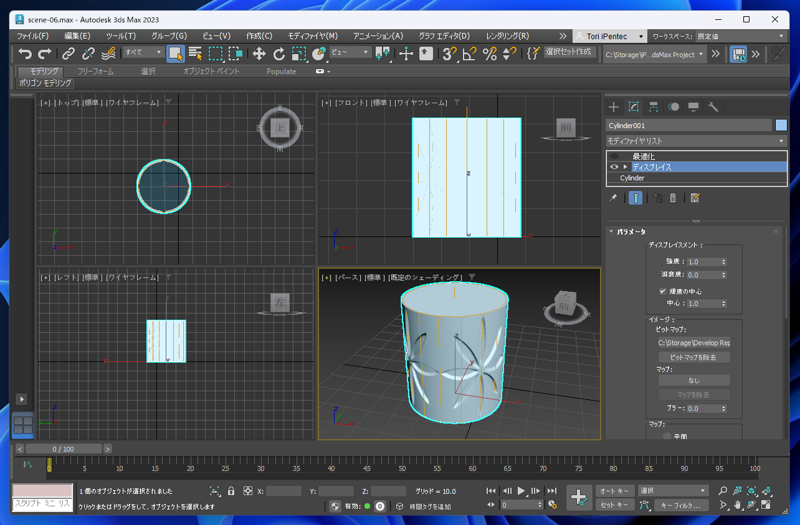Open the Tori iPentec account dropdown
This screenshot has width=800, height=525.
click(x=610, y=36)
